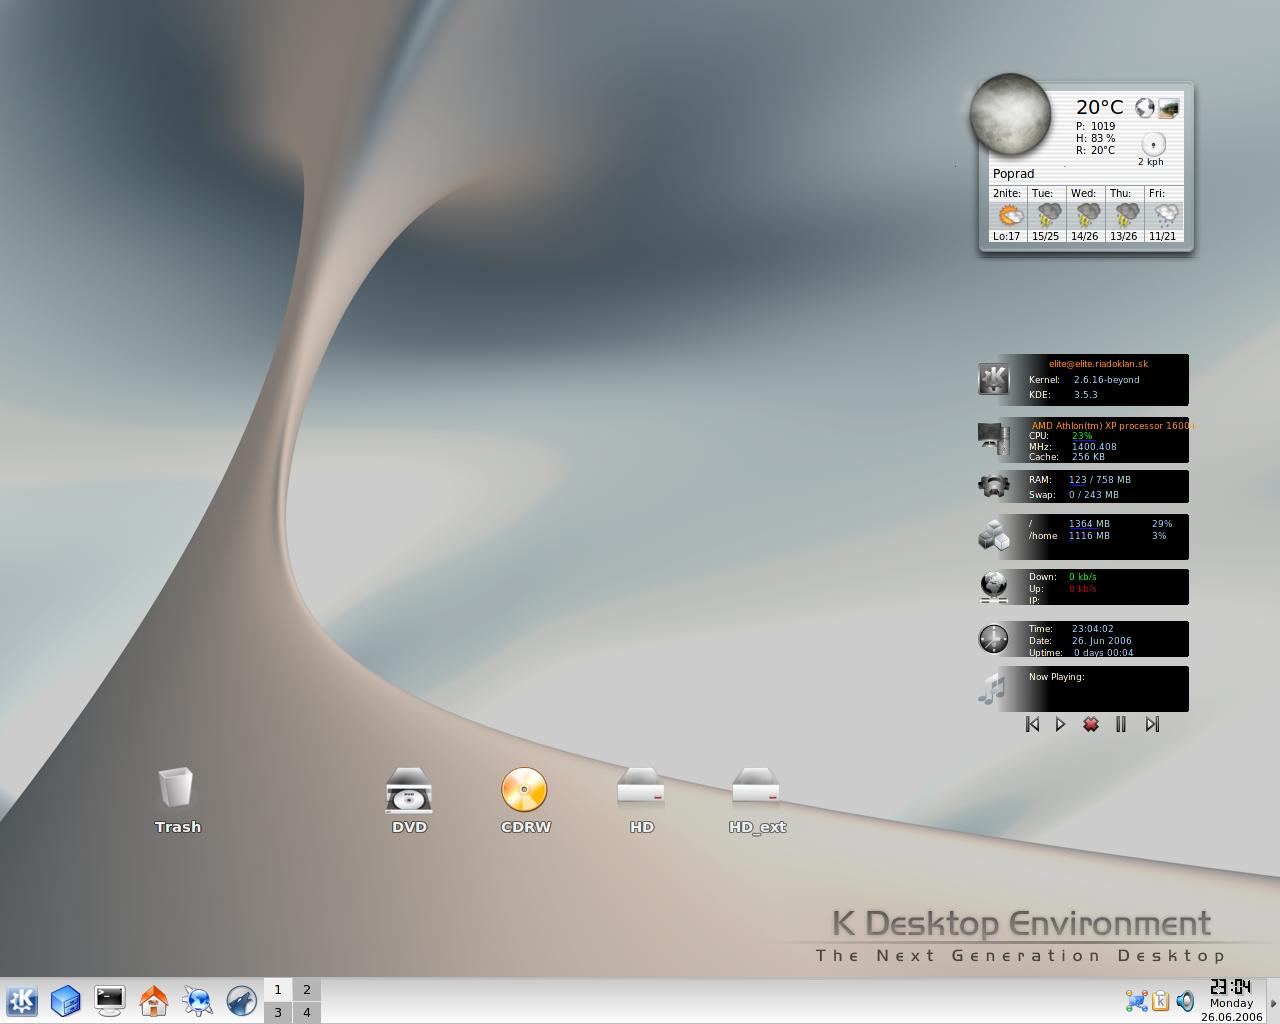Launch amaroK wolf icon in panel
The width and height of the screenshot is (1280, 1024).
coord(241,1001)
